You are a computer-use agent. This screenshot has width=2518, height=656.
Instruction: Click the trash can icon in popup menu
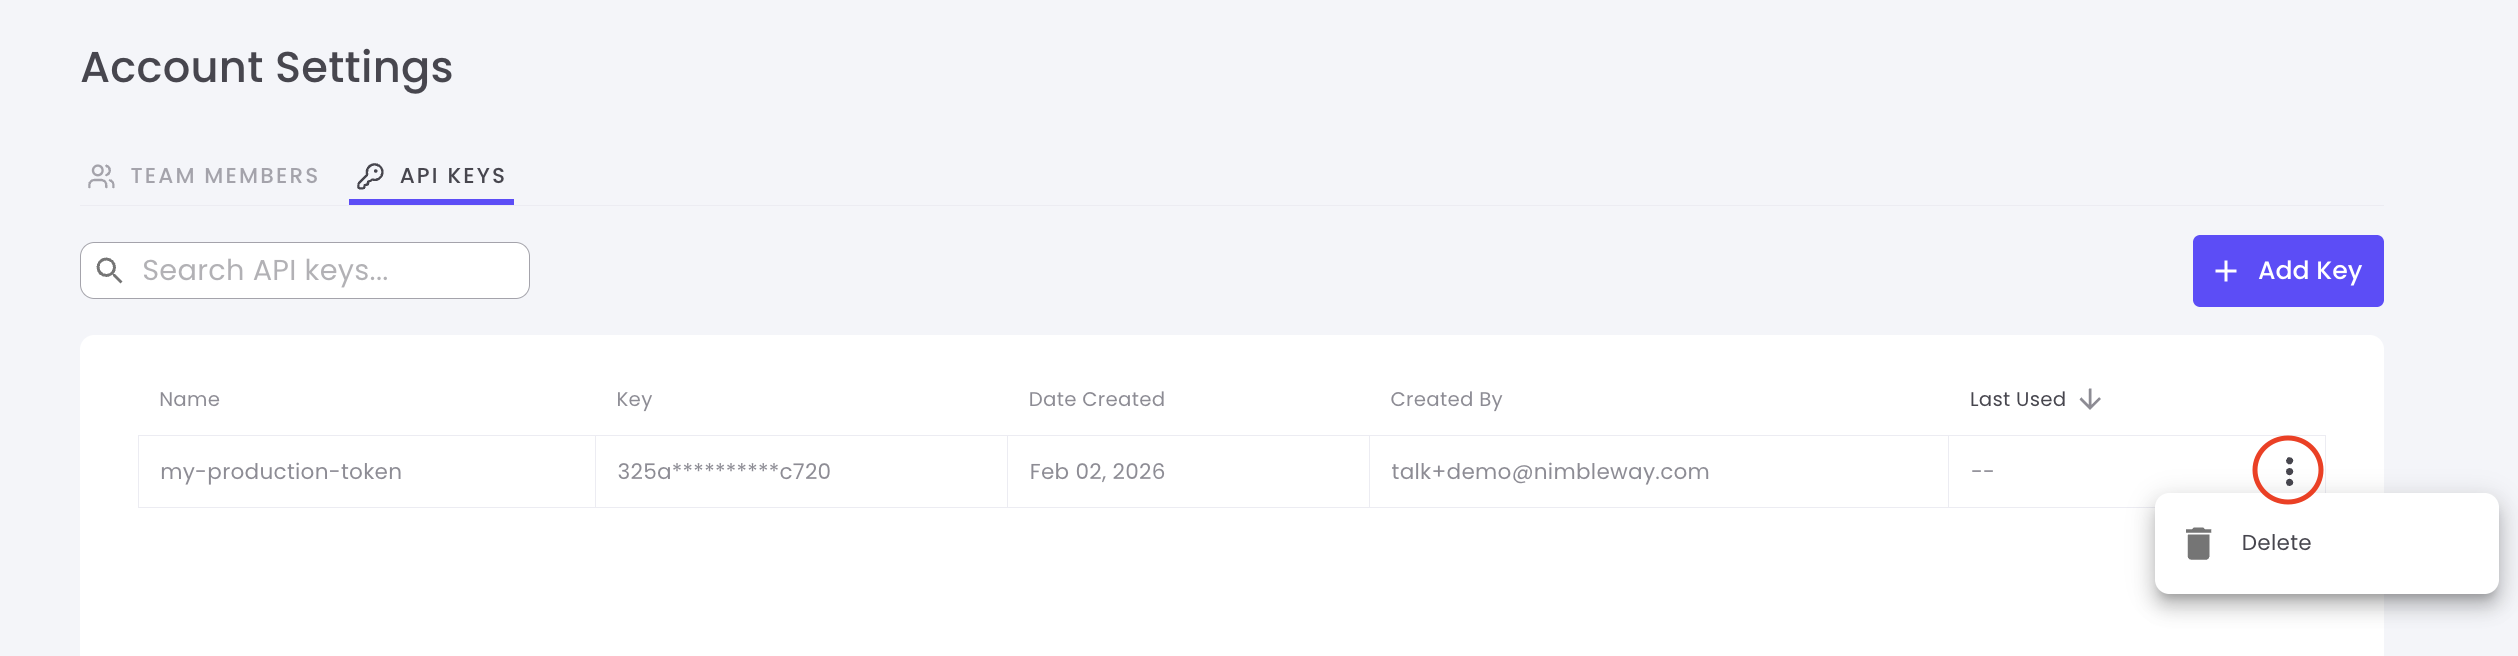2198,543
